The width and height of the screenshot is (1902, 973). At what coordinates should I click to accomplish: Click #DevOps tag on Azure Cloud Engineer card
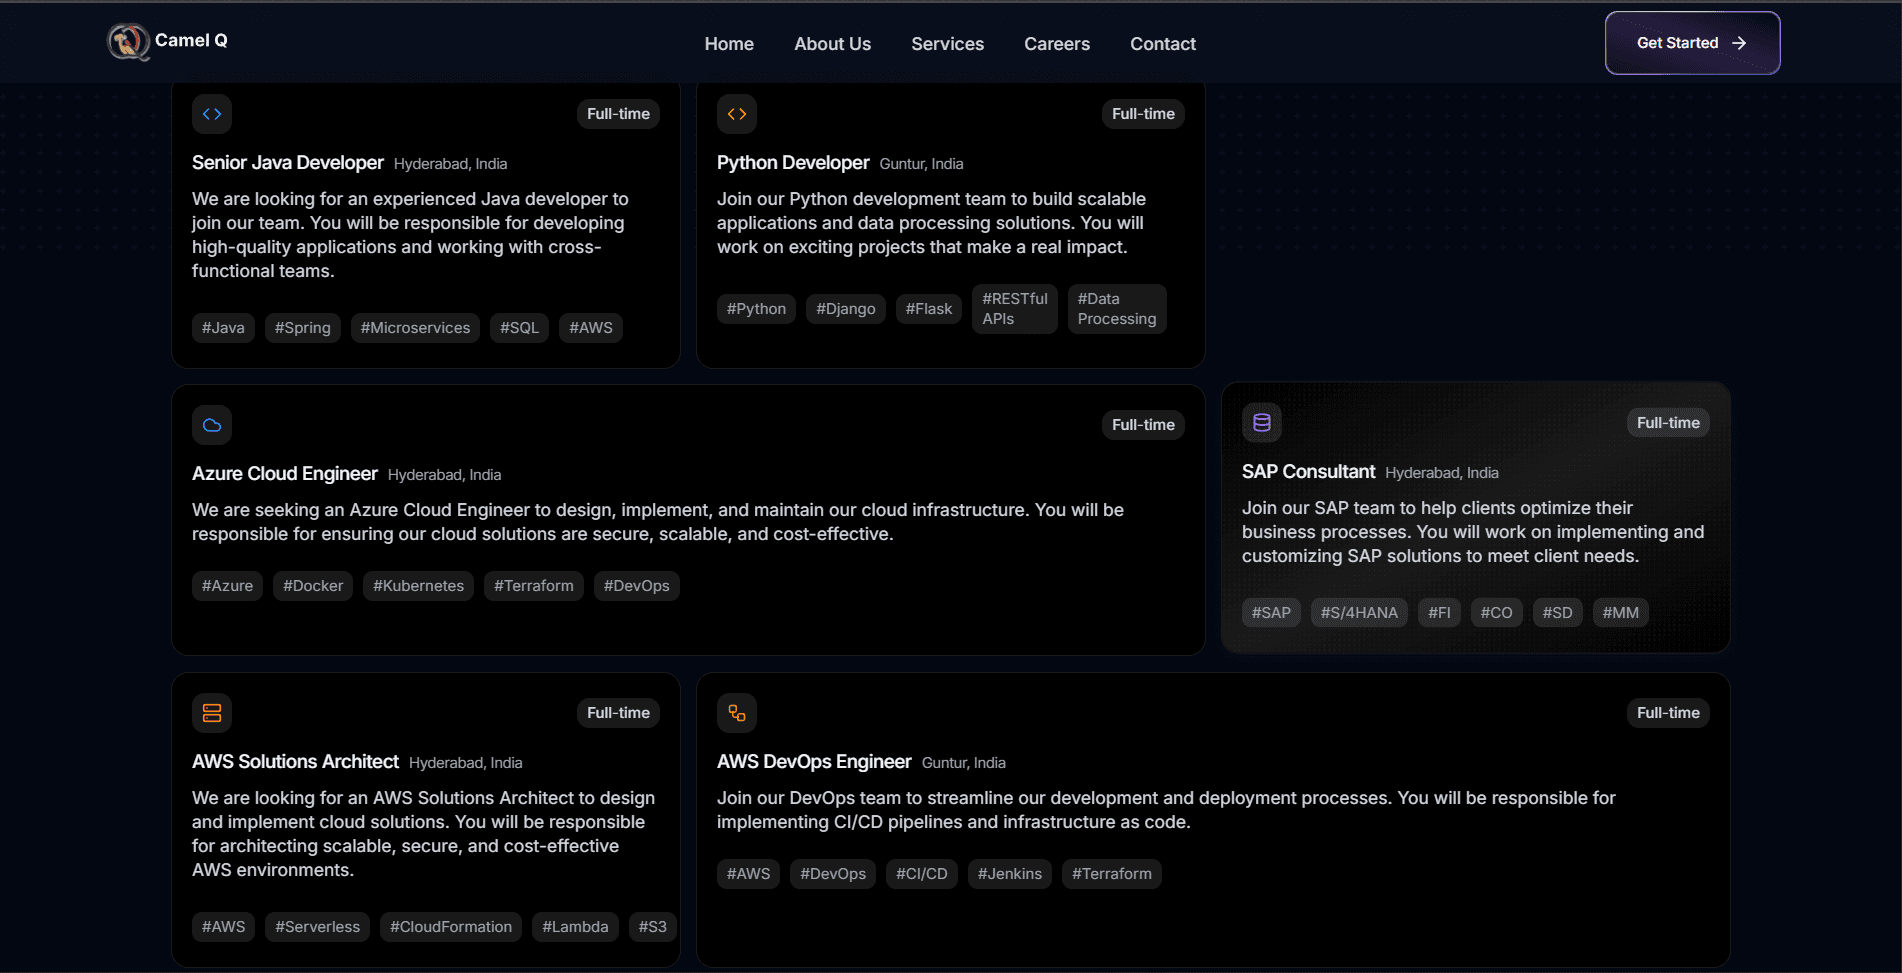(x=637, y=586)
